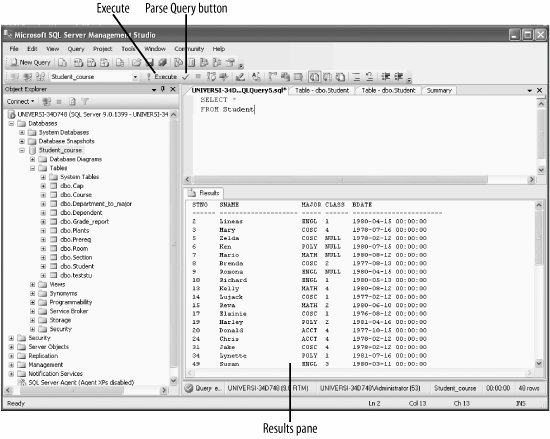Click the Analysis Services MDX Query icon
Image resolution: width=550 pixels, height=439 pixels.
(x=78, y=63)
